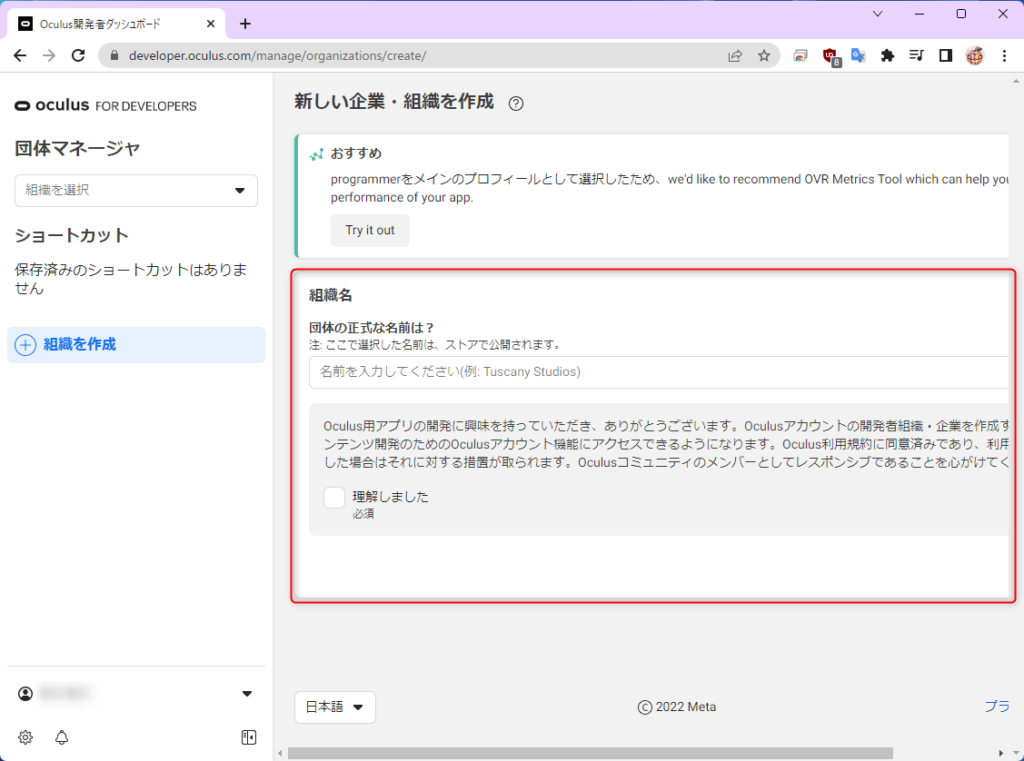Viewport: 1024px width, 761px height.
Task: Select 組織を作成 in the sidebar
Action: (x=136, y=345)
